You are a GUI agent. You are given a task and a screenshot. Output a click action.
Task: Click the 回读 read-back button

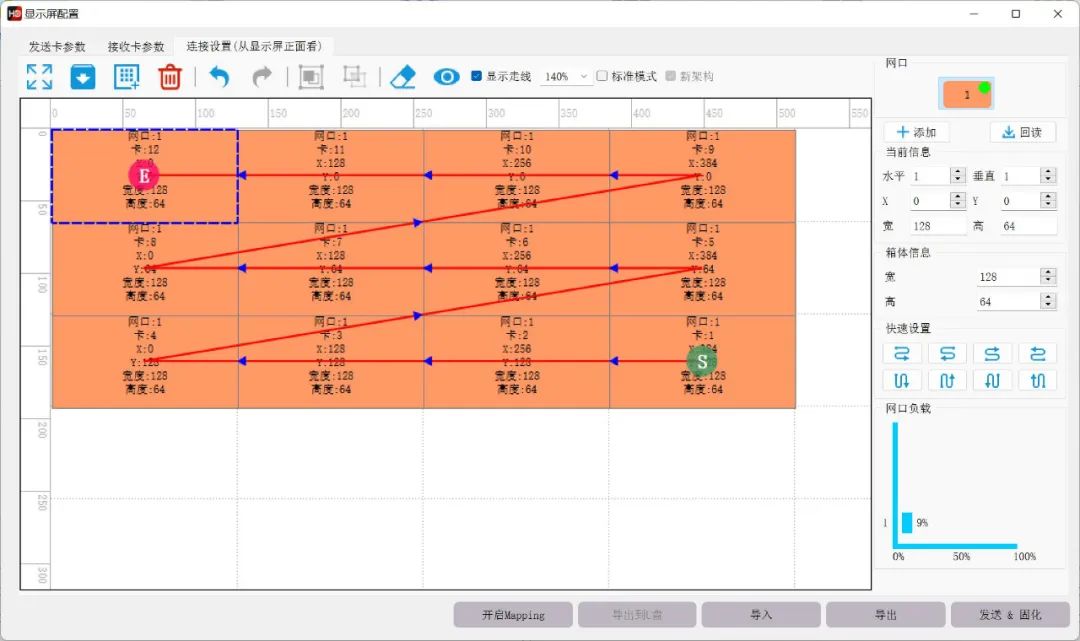click(1022, 132)
